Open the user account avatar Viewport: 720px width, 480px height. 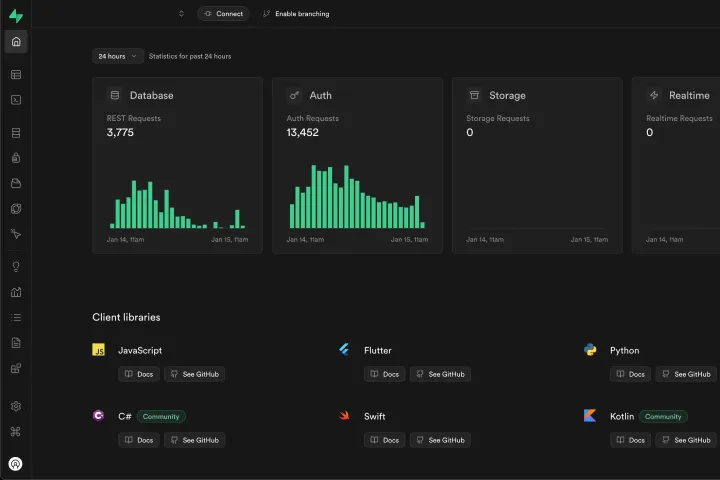pyautogui.click(x=16, y=464)
